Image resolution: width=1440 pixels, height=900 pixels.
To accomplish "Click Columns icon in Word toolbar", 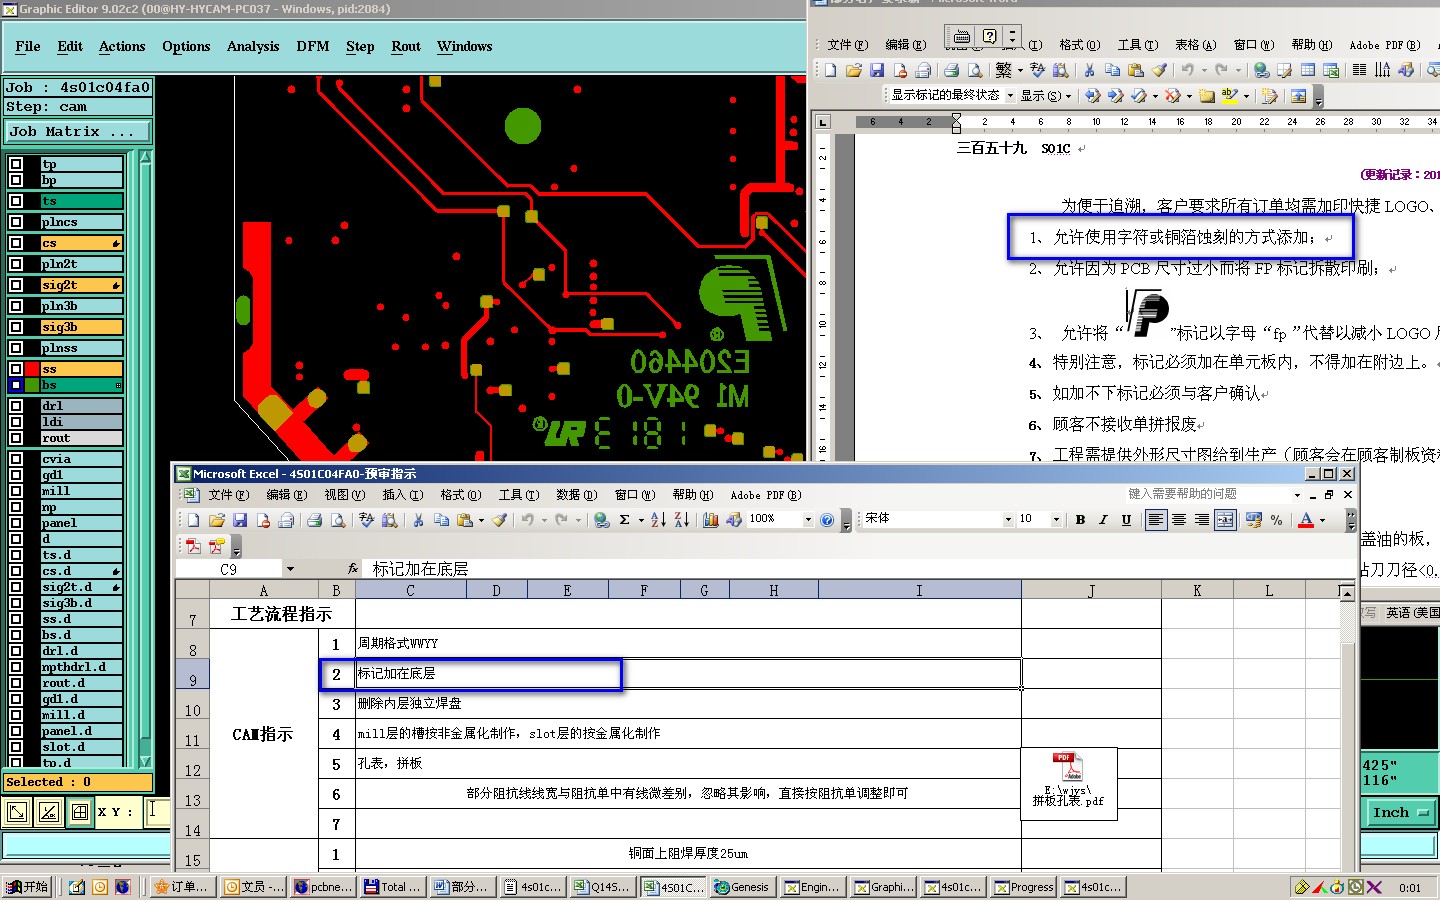I will click(1359, 70).
